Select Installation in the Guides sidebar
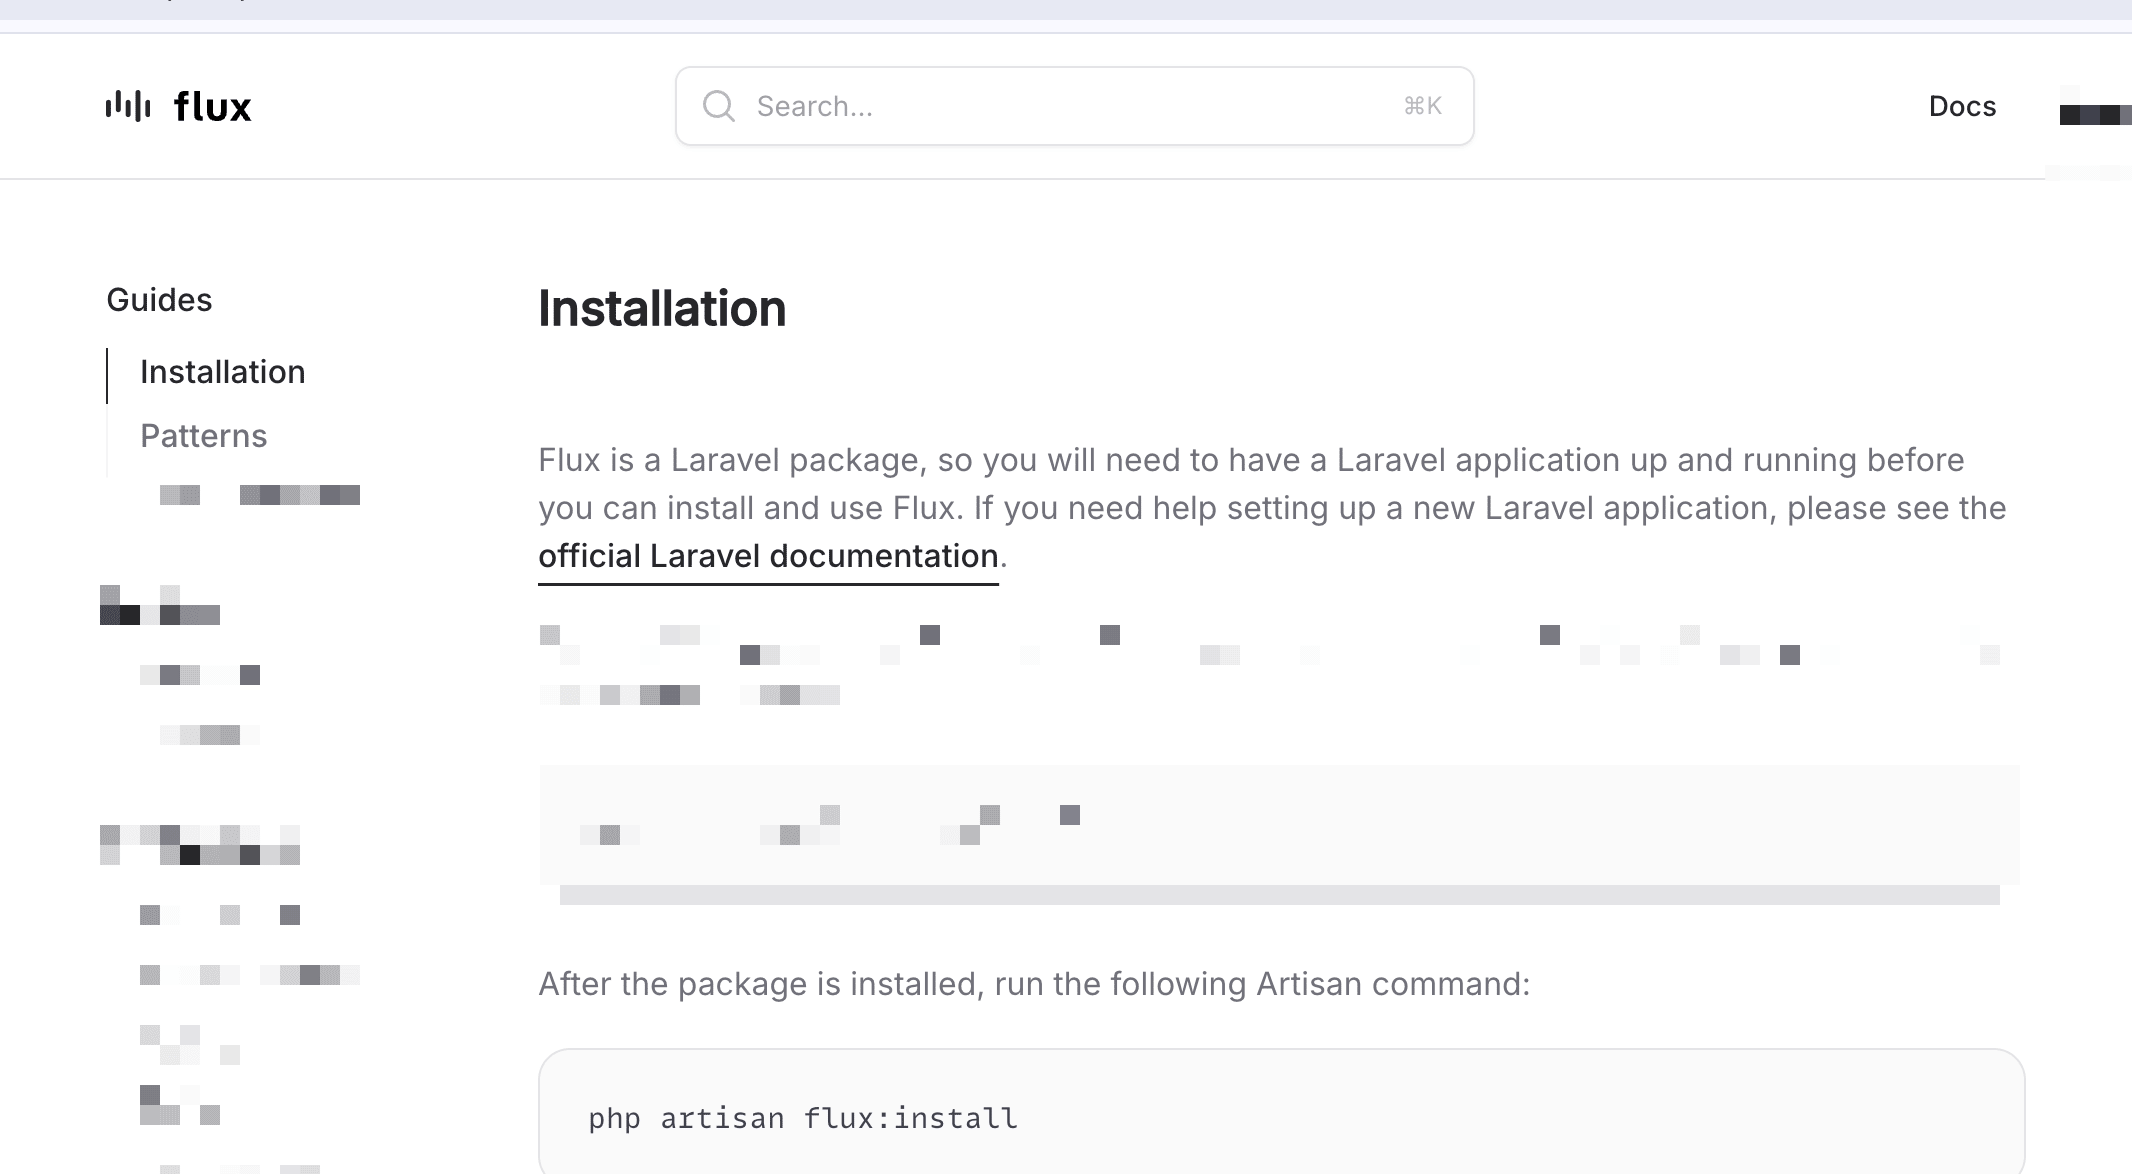 pos(222,372)
